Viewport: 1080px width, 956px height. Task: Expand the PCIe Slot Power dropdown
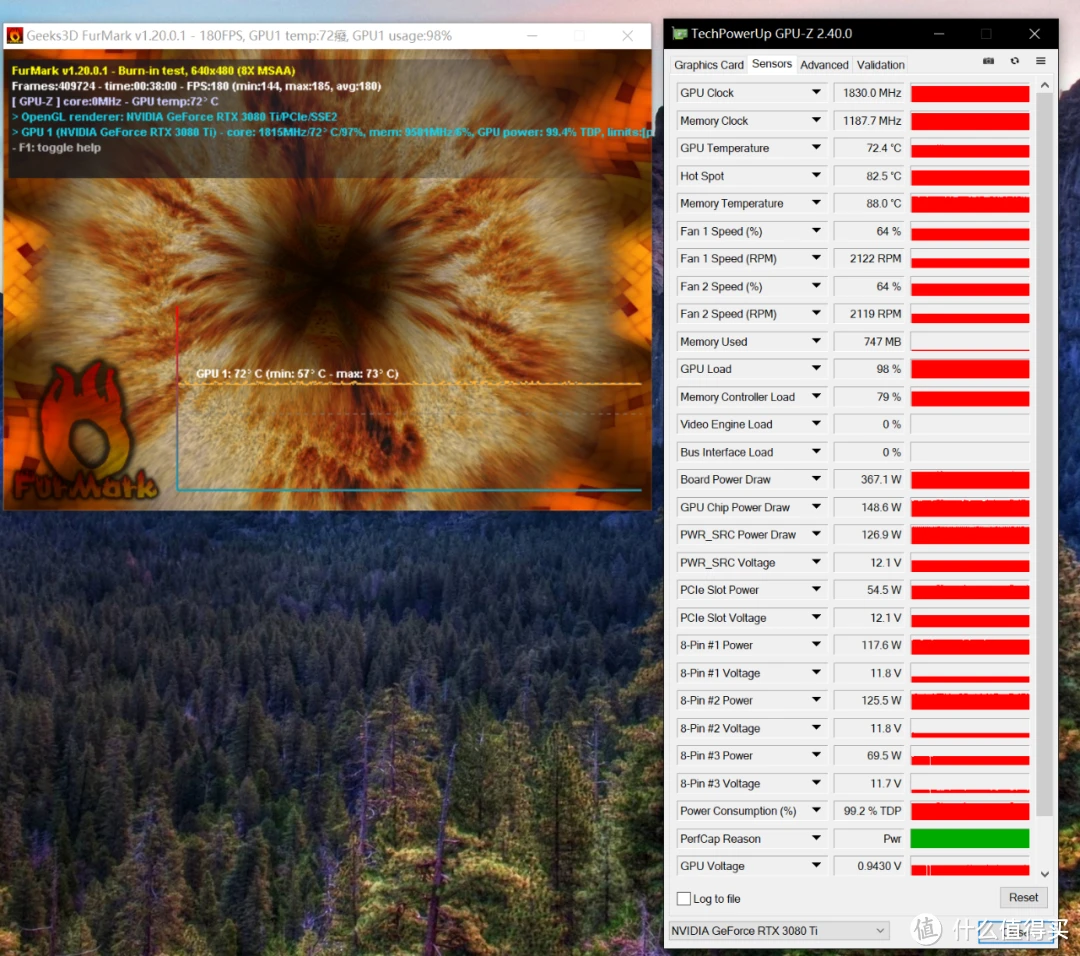point(816,590)
